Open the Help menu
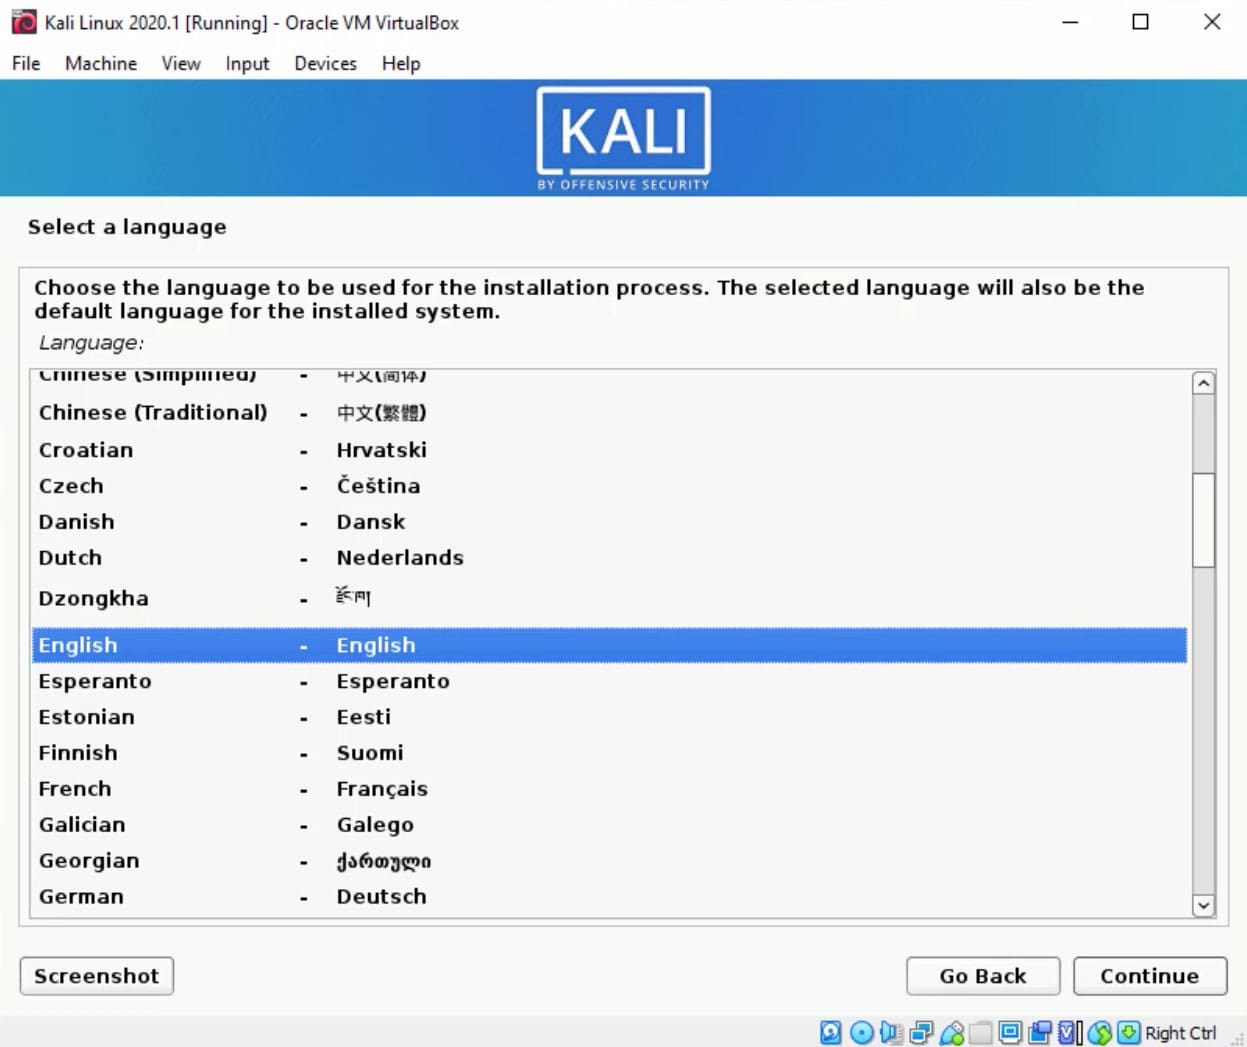1247x1047 pixels. pyautogui.click(x=401, y=63)
